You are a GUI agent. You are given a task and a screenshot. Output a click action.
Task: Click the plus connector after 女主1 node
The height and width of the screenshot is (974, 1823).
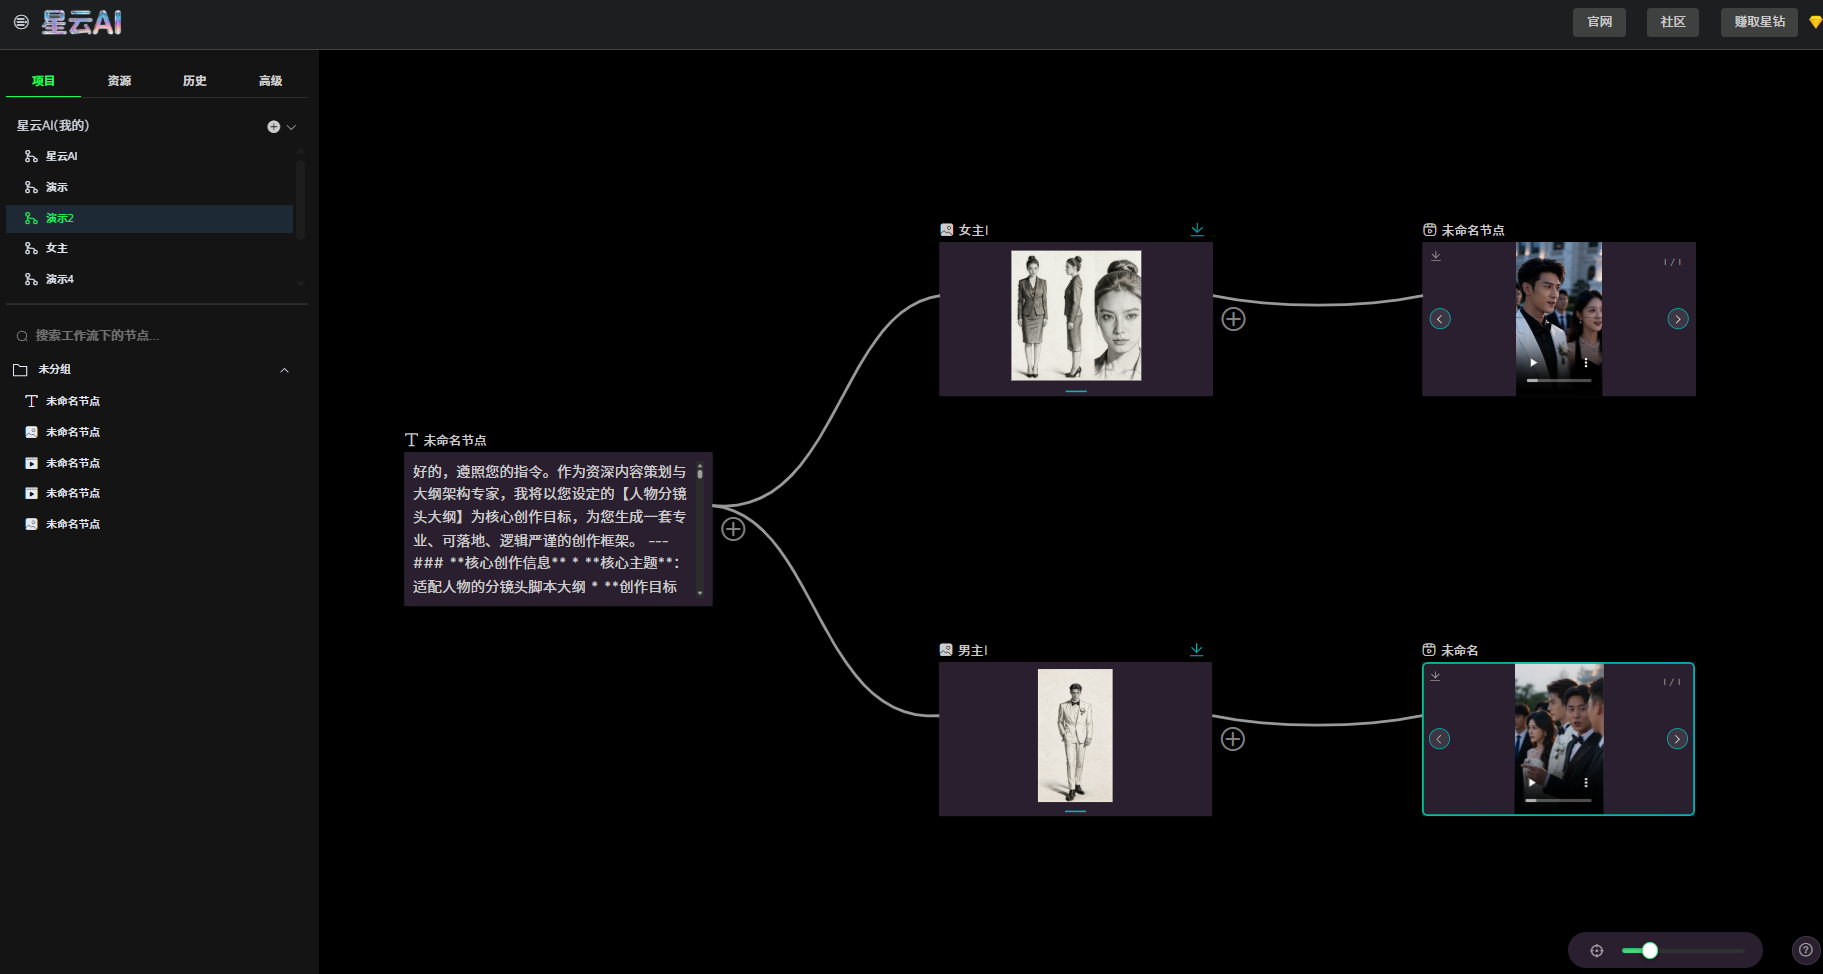point(1233,319)
